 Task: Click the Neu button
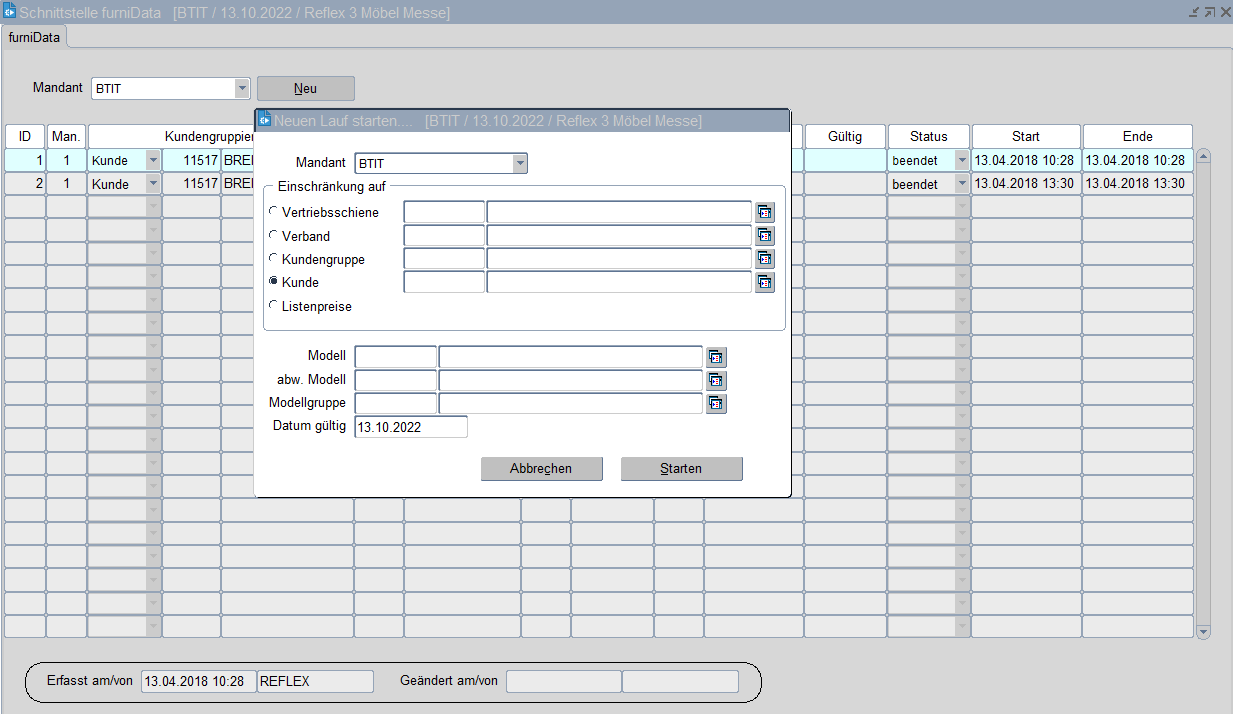click(x=305, y=88)
